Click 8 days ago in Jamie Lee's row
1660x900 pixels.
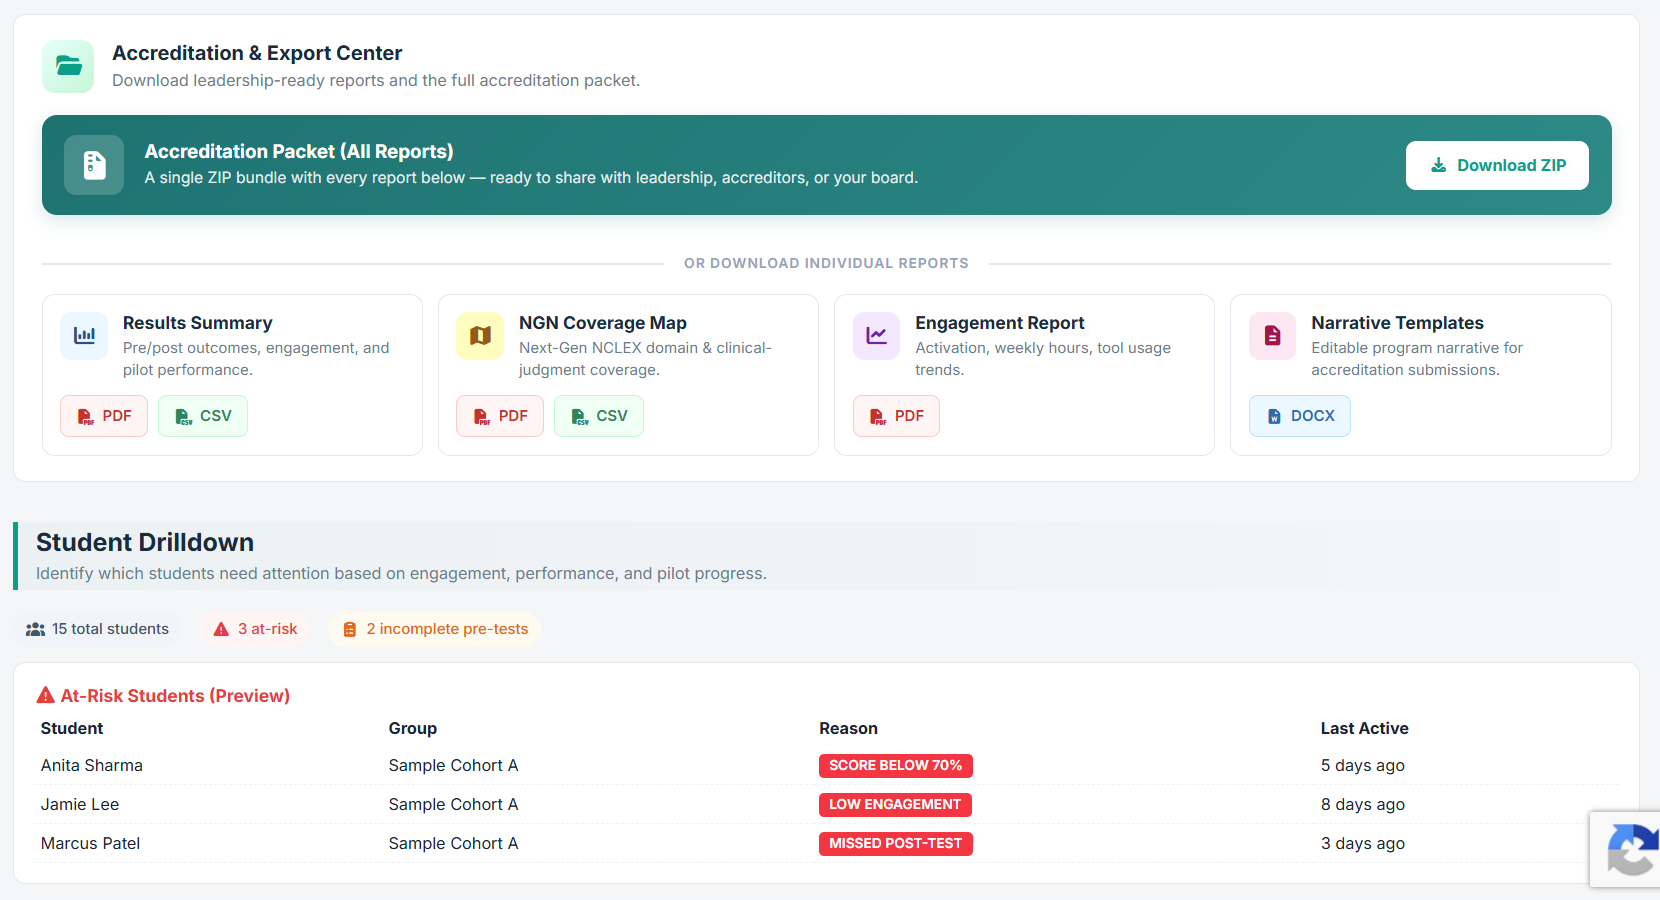(x=1363, y=804)
